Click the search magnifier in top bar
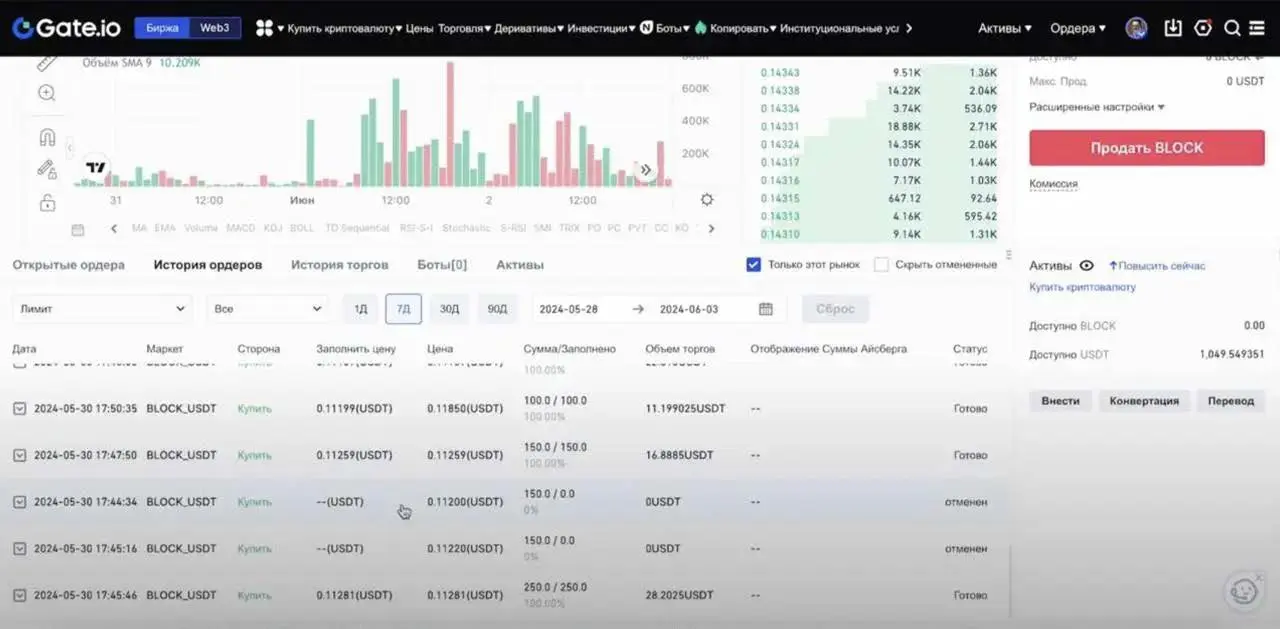This screenshot has height=629, width=1280. click(1232, 28)
